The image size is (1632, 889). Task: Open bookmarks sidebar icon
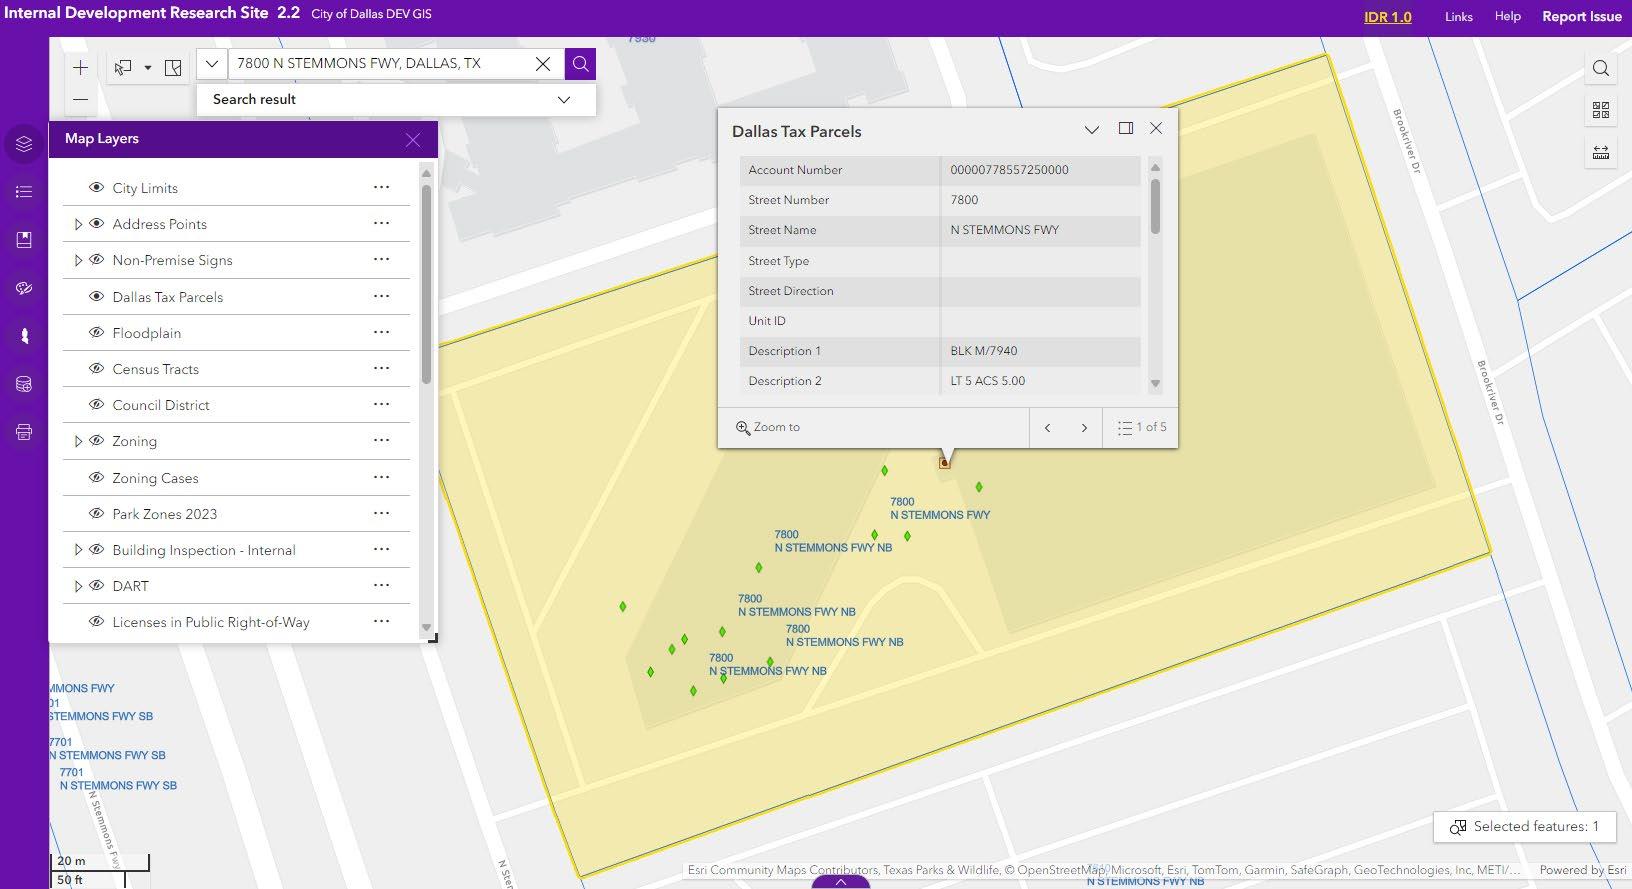(24, 240)
